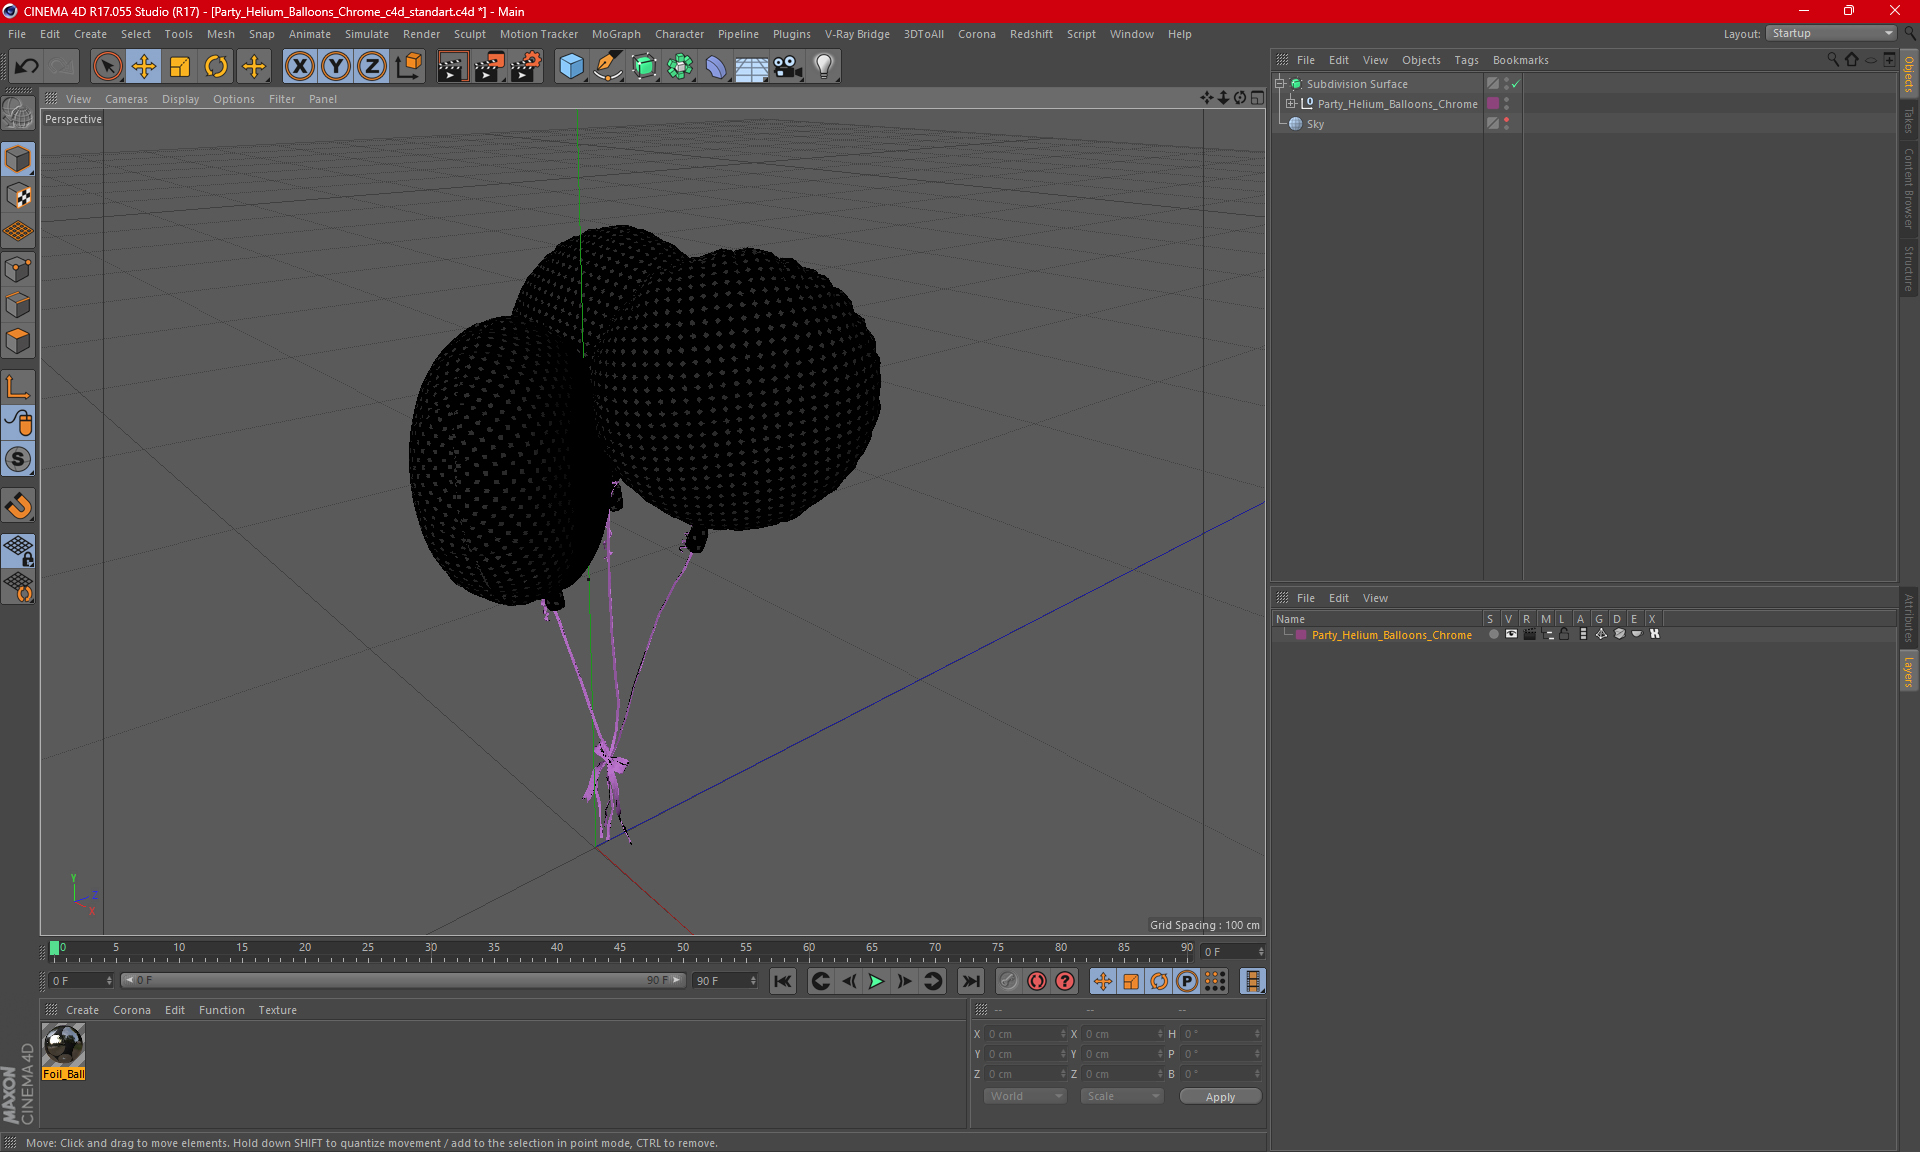Open the Redshift menu

1031,34
